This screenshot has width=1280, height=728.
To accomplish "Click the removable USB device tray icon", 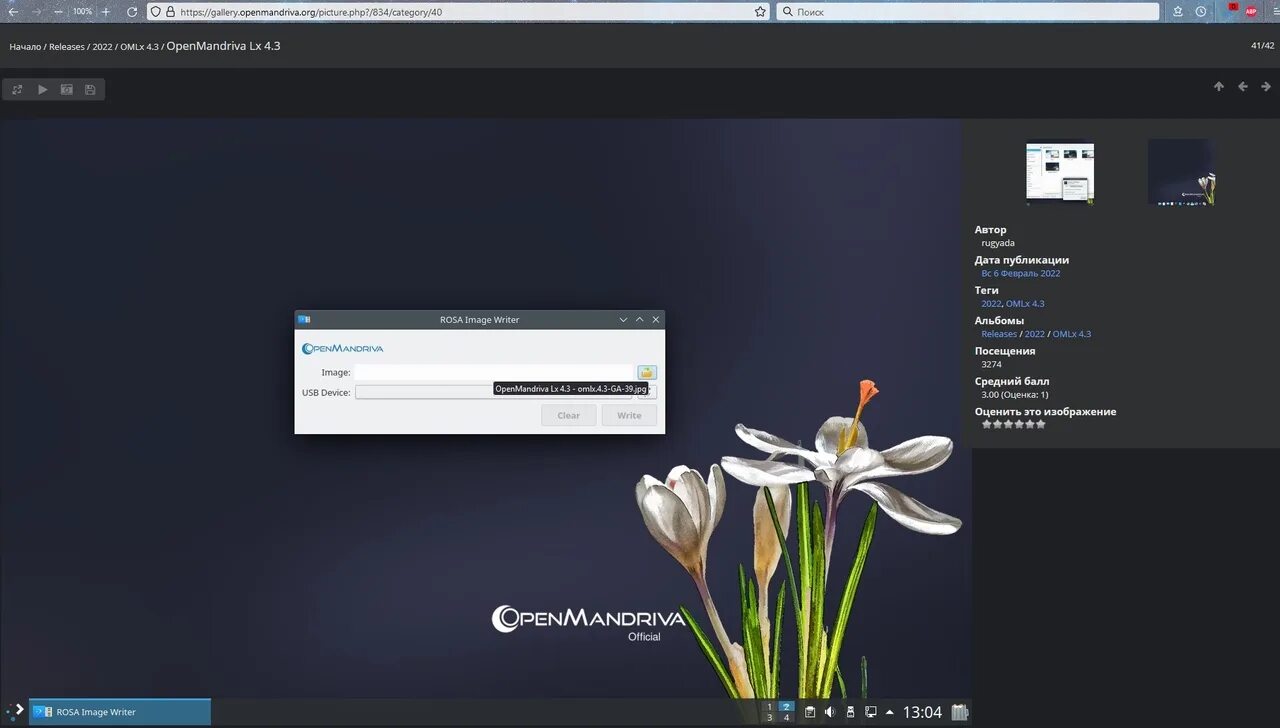I will coord(850,712).
